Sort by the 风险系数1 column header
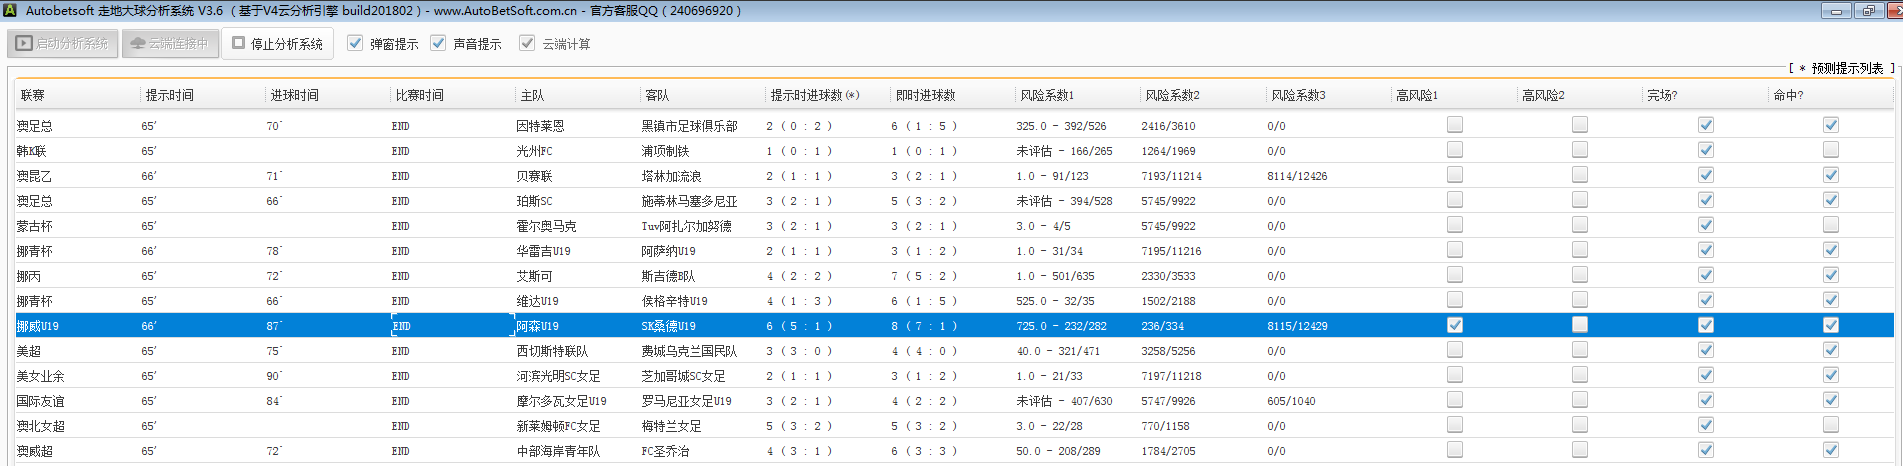1903x466 pixels. point(1047,96)
